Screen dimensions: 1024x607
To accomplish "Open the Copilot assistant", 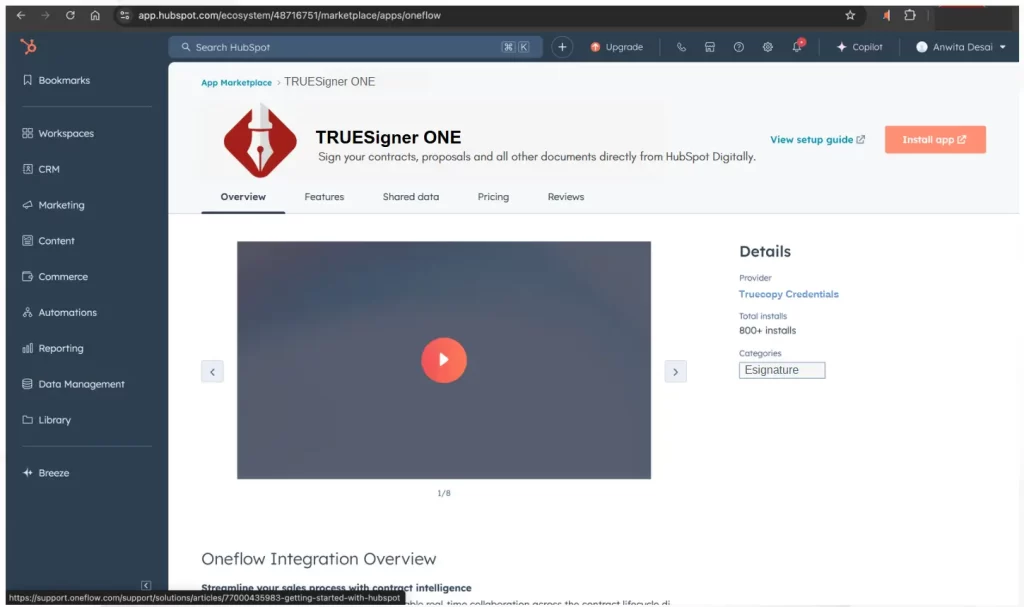I will coord(859,47).
